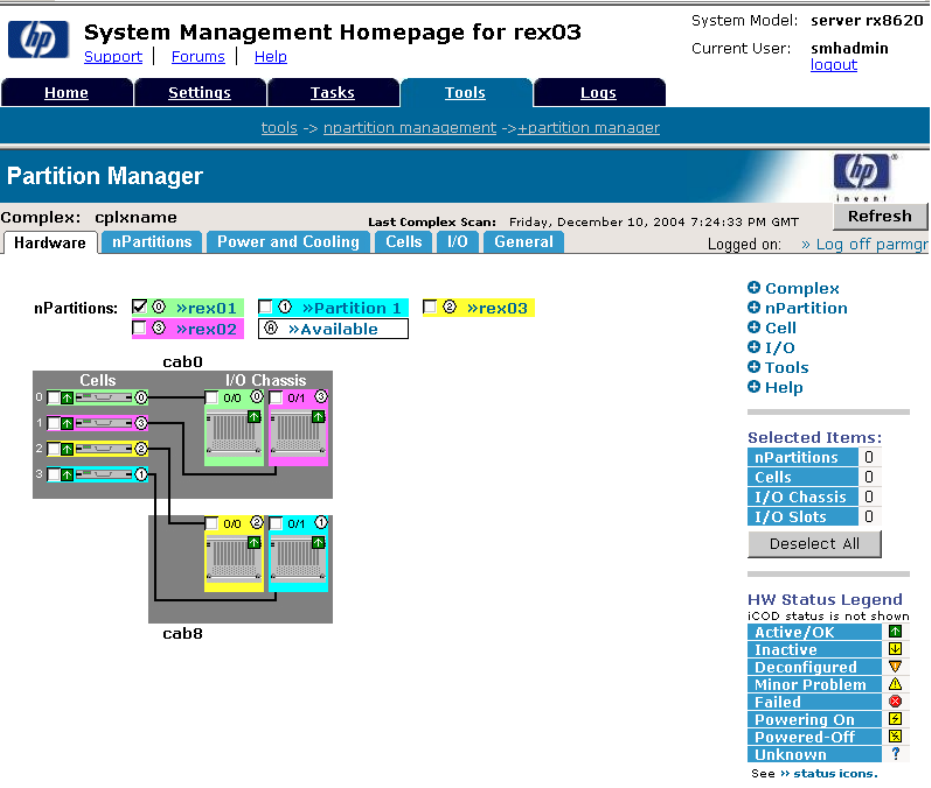
Task: Click the green status arrow on cell 0
Action: pos(67,398)
